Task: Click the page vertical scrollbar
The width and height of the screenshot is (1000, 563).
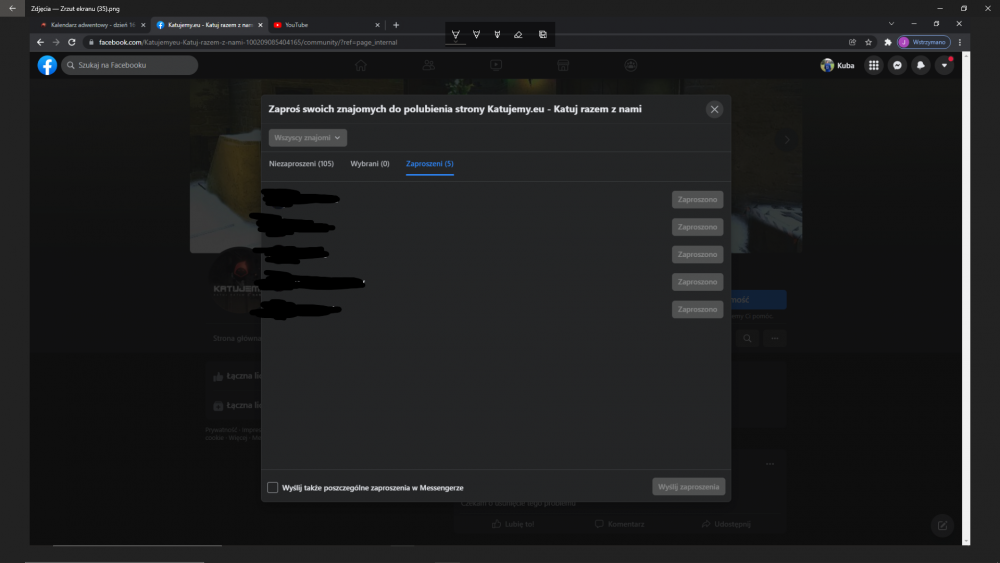Action: [x=966, y=298]
